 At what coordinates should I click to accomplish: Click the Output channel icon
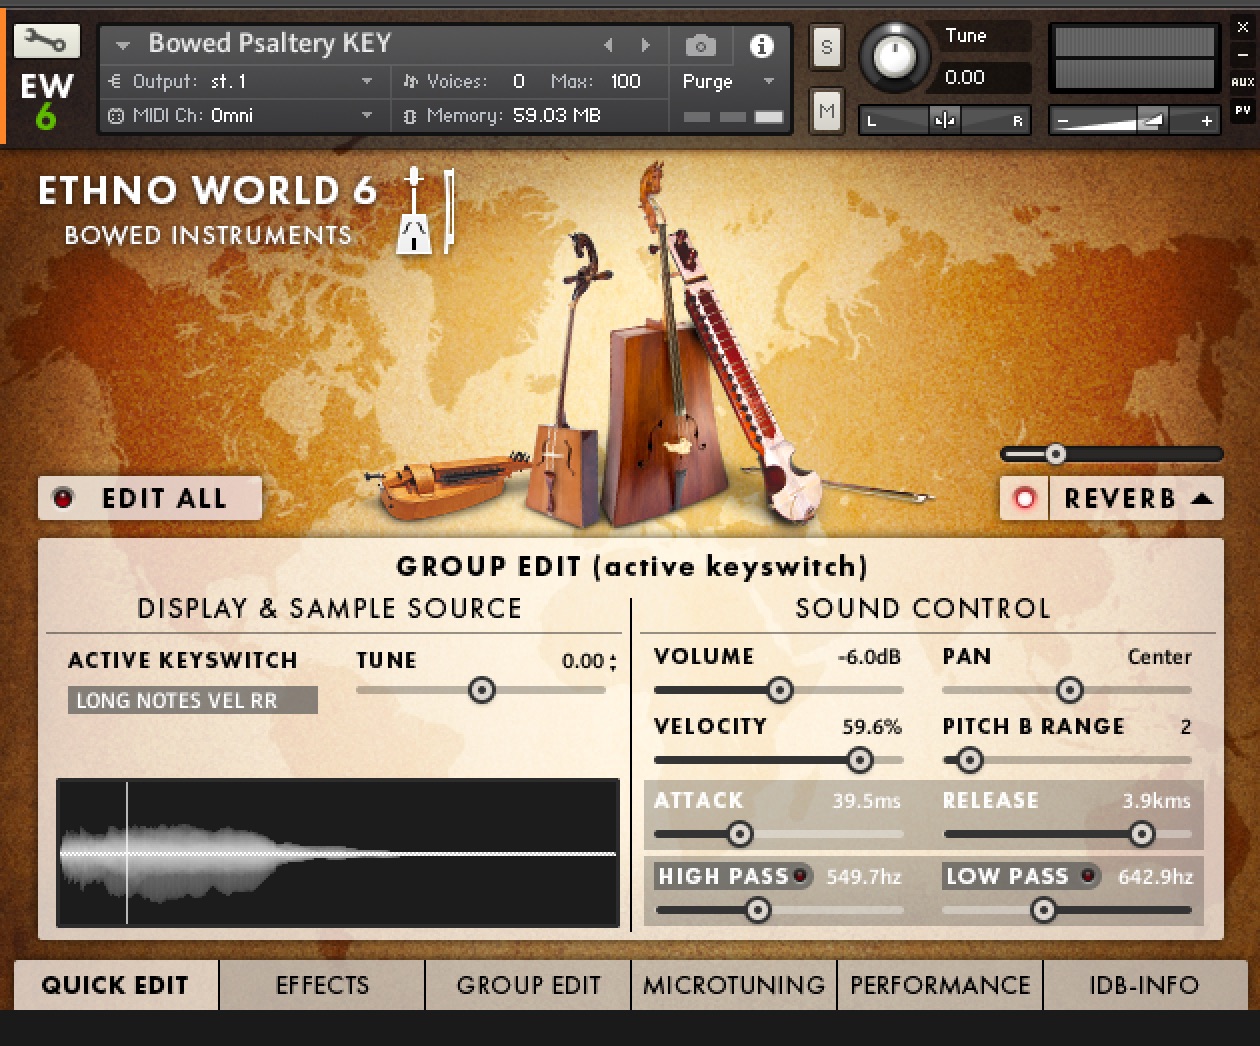click(x=115, y=81)
